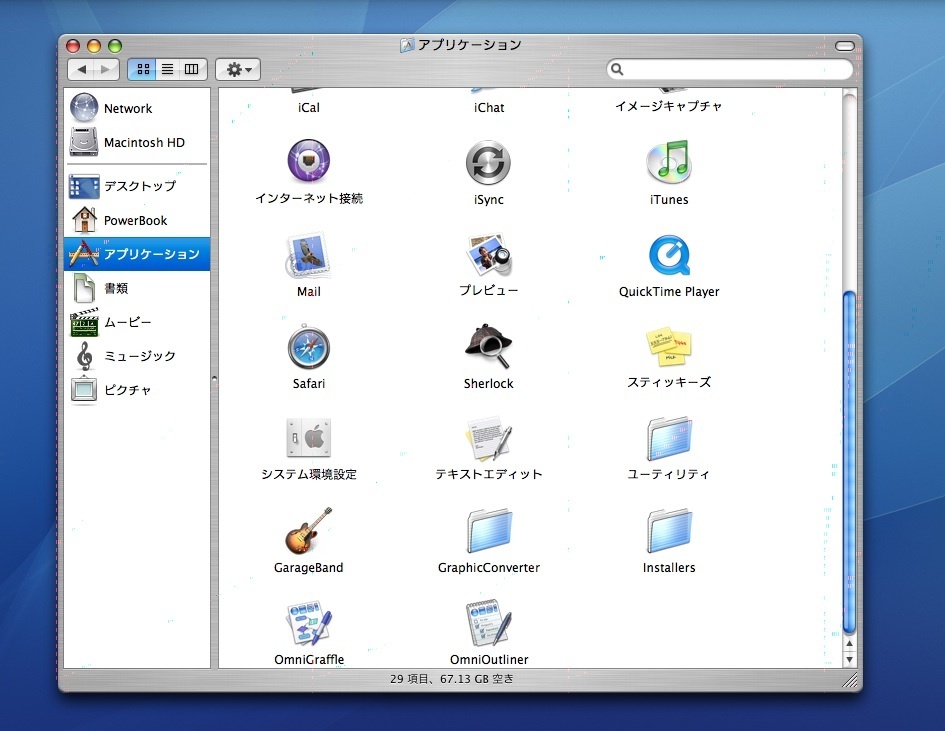Open ミュージック music folder in sidebar
Image resolution: width=945 pixels, height=731 pixels.
point(137,356)
